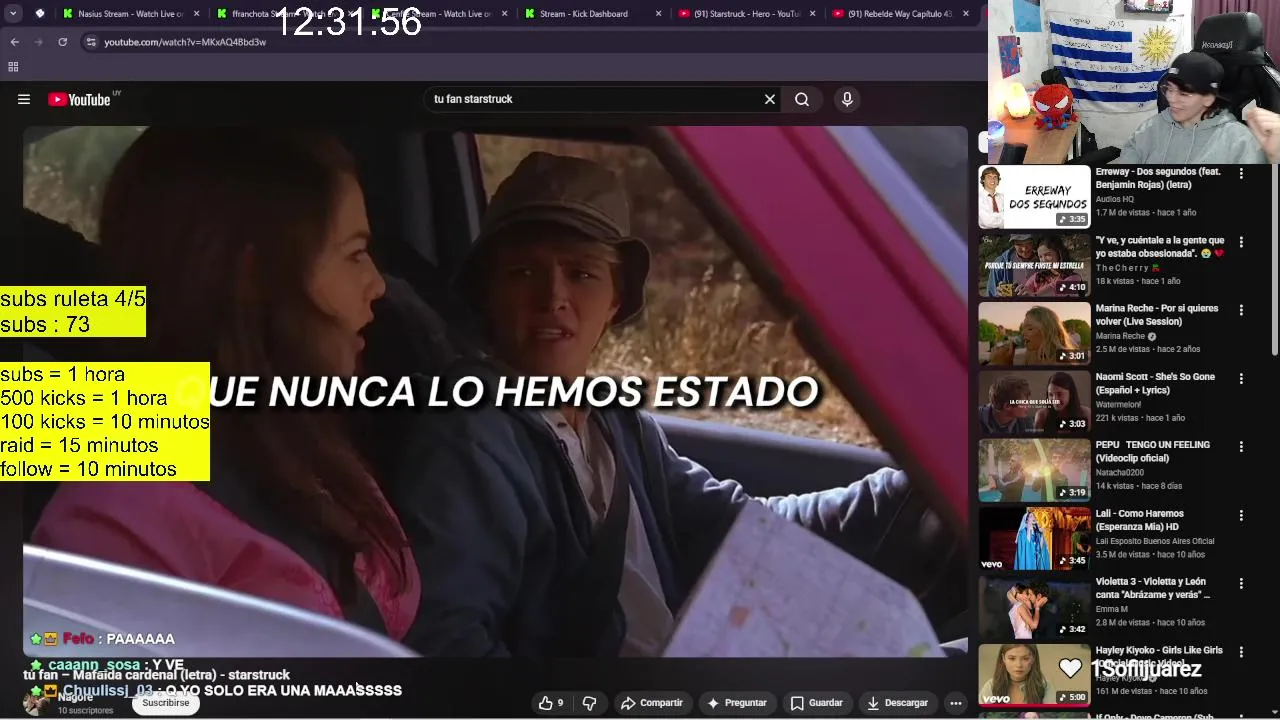This screenshot has height=720, width=1280.
Task: Click the 'Emma M' channel name
Action: pos(1111,609)
